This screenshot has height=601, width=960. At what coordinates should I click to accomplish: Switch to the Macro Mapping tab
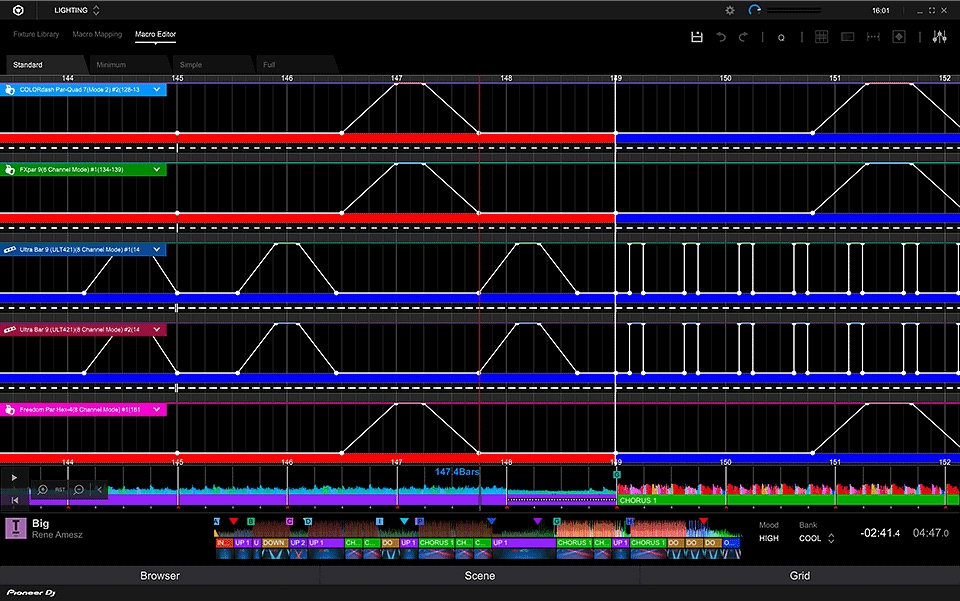97,34
